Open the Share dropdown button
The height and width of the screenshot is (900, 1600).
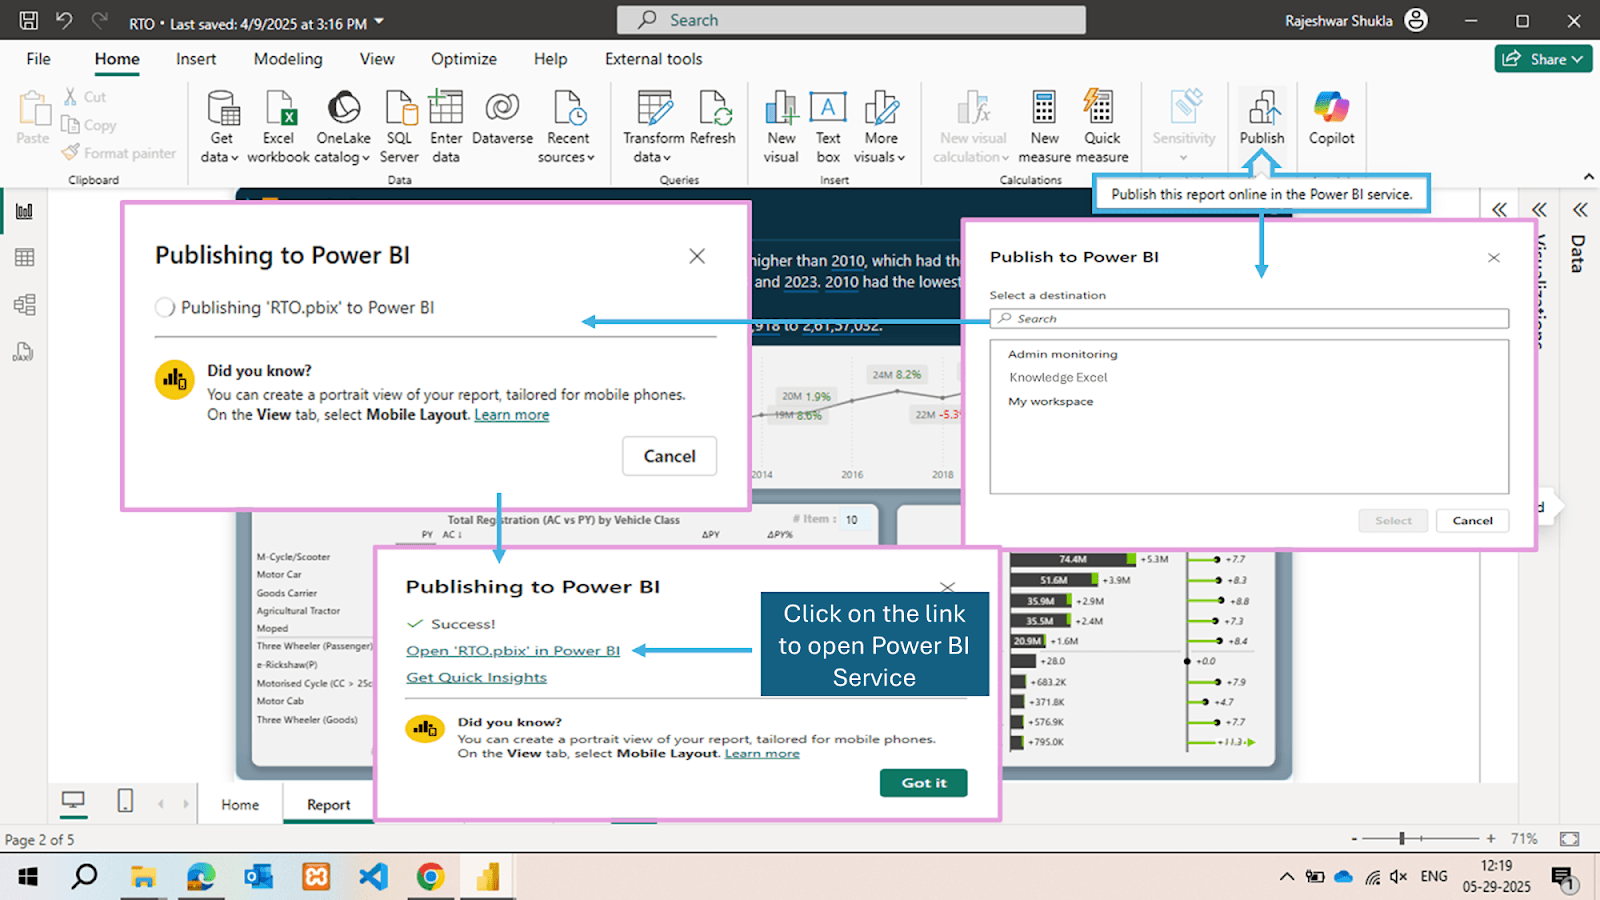coord(1543,59)
